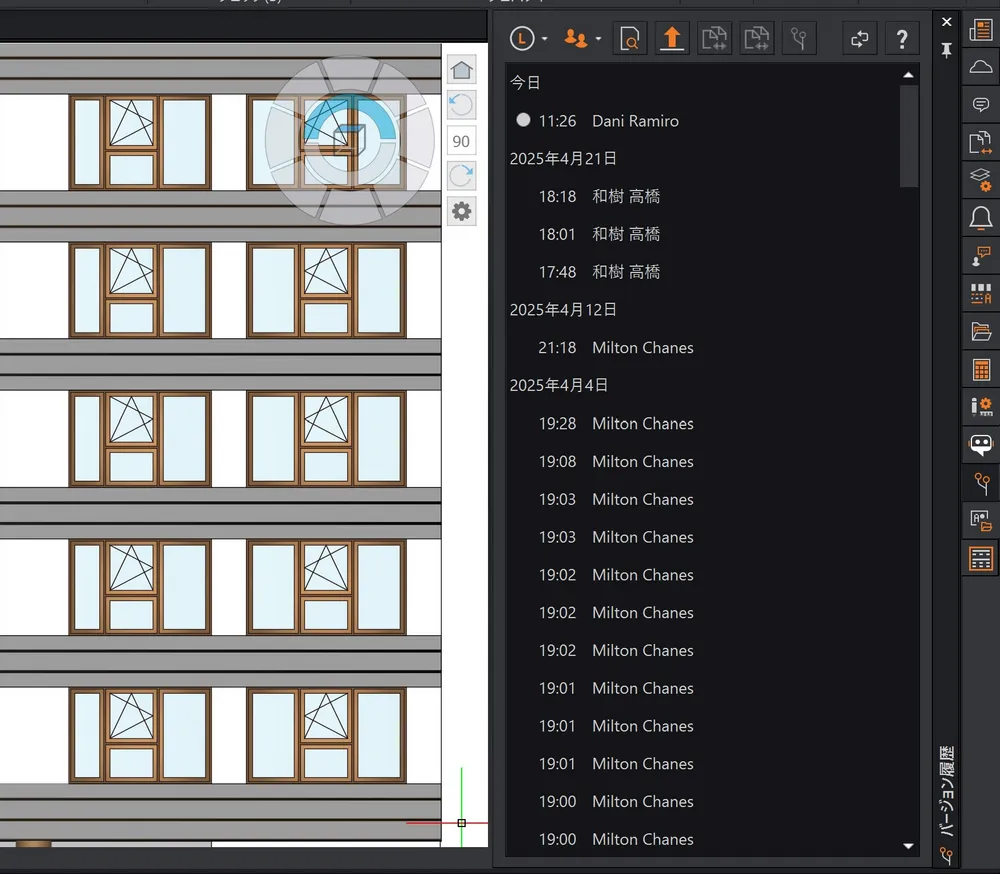This screenshot has height=874, width=1000.
Task: Open the orange worksheet table palette
Action: coord(980,559)
